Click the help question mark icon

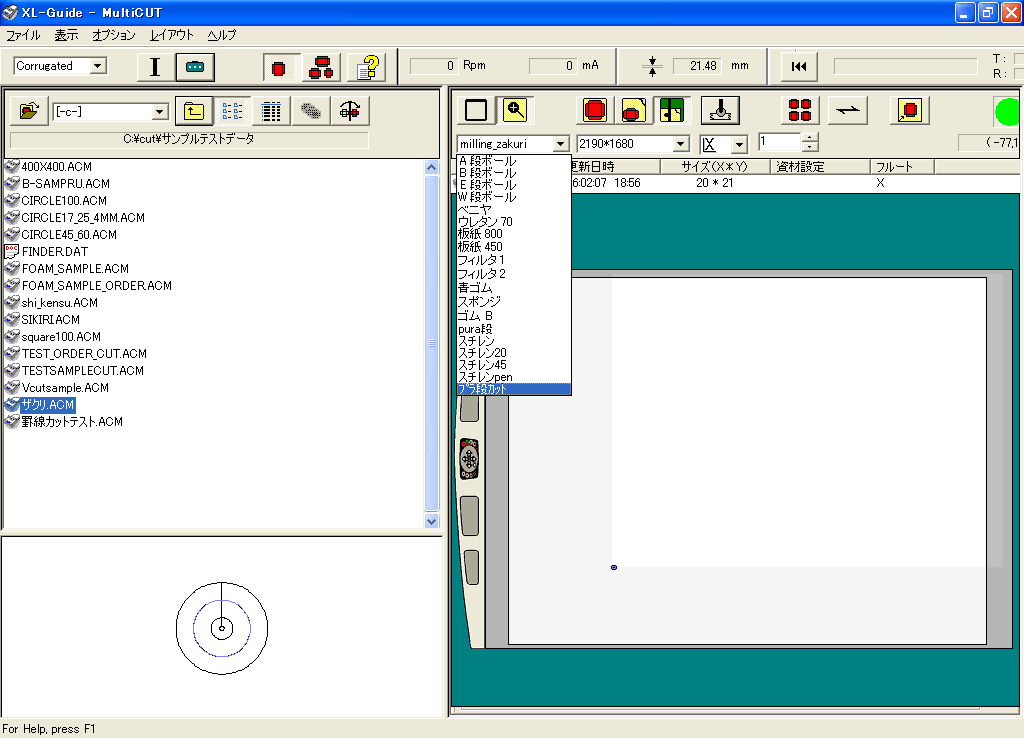pyautogui.click(x=369, y=67)
